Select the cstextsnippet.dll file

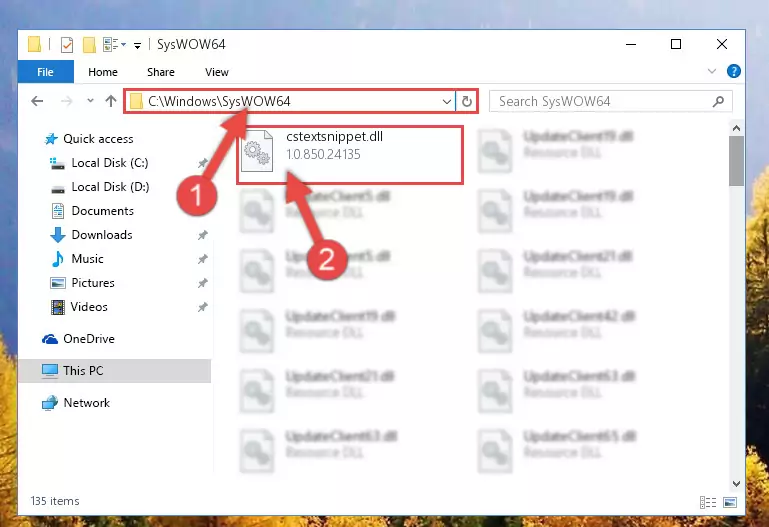350,155
